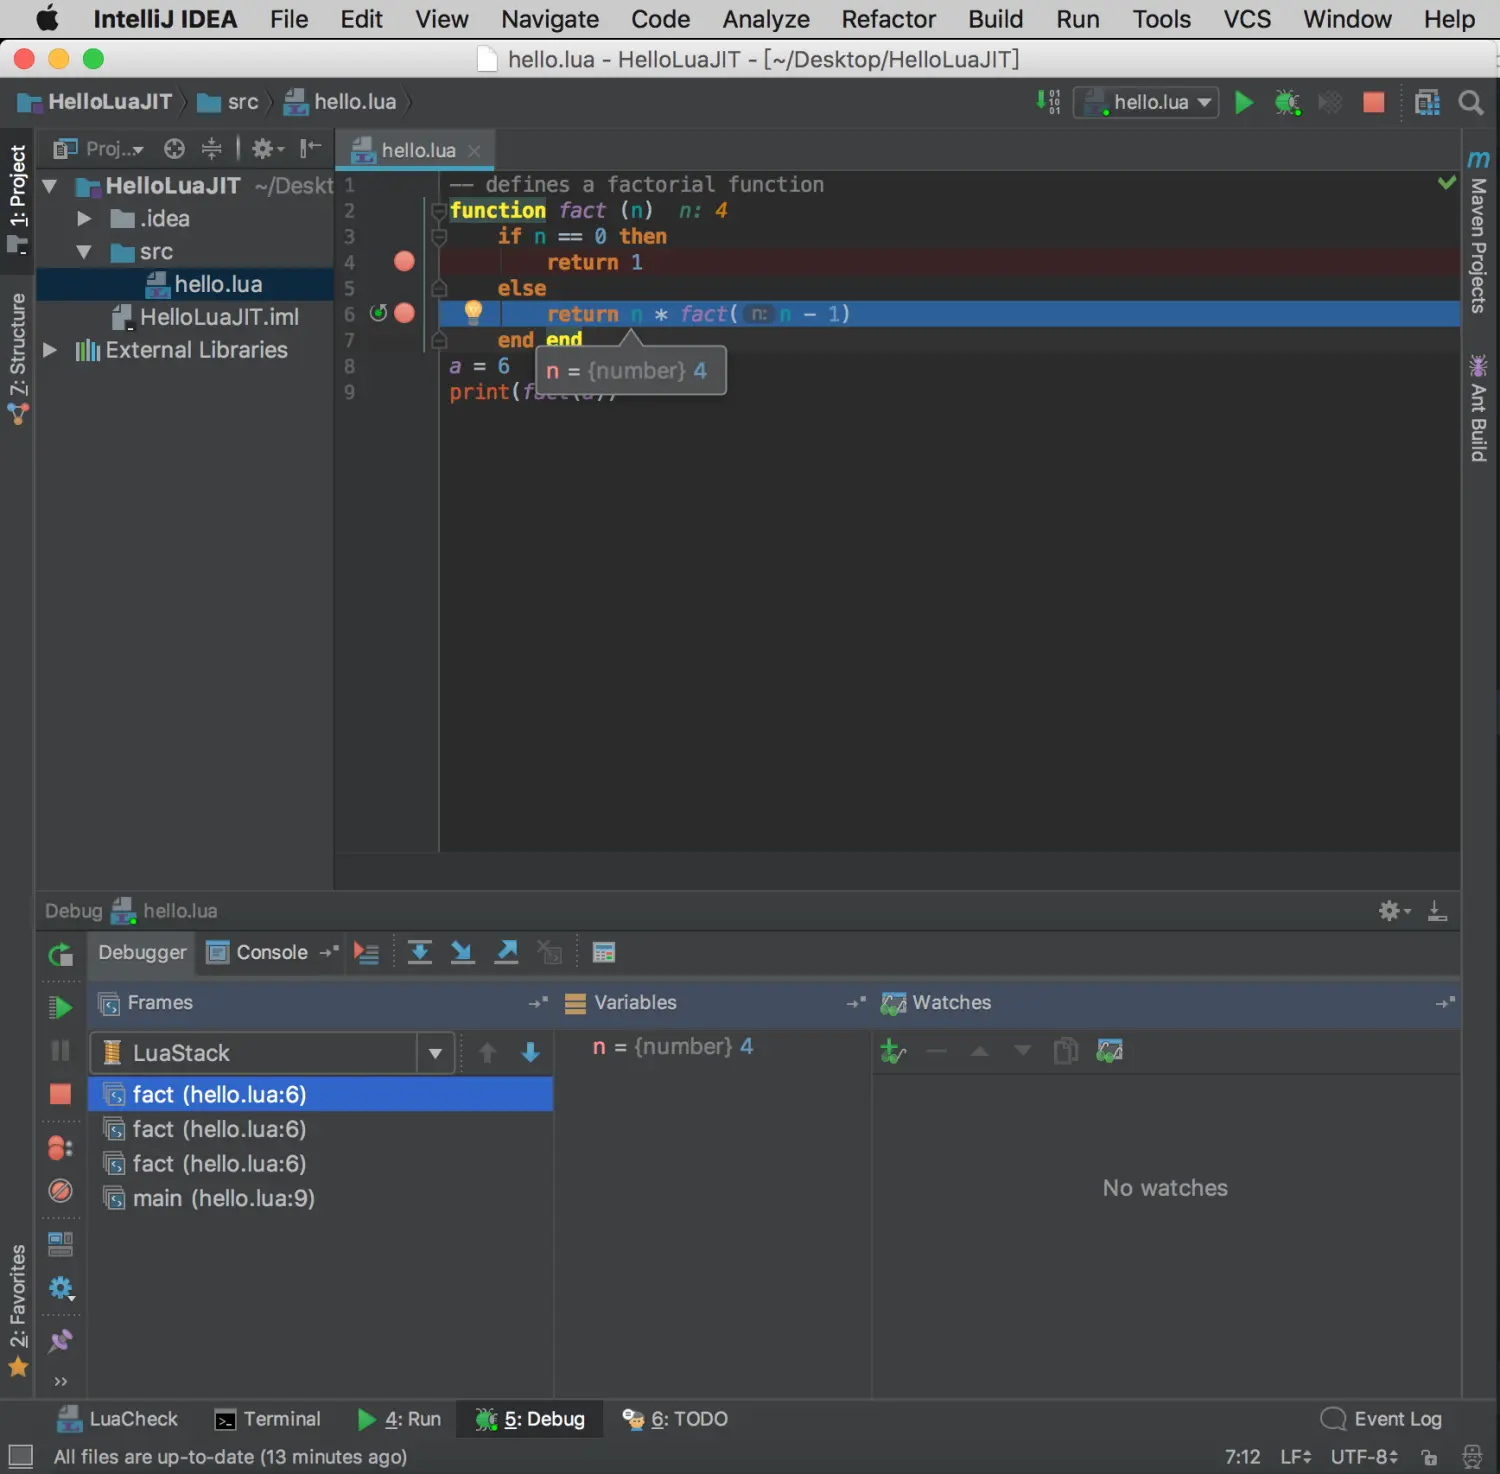Mute Breakpoints icon in Debug panel
The image size is (1500, 1474).
60,1191
